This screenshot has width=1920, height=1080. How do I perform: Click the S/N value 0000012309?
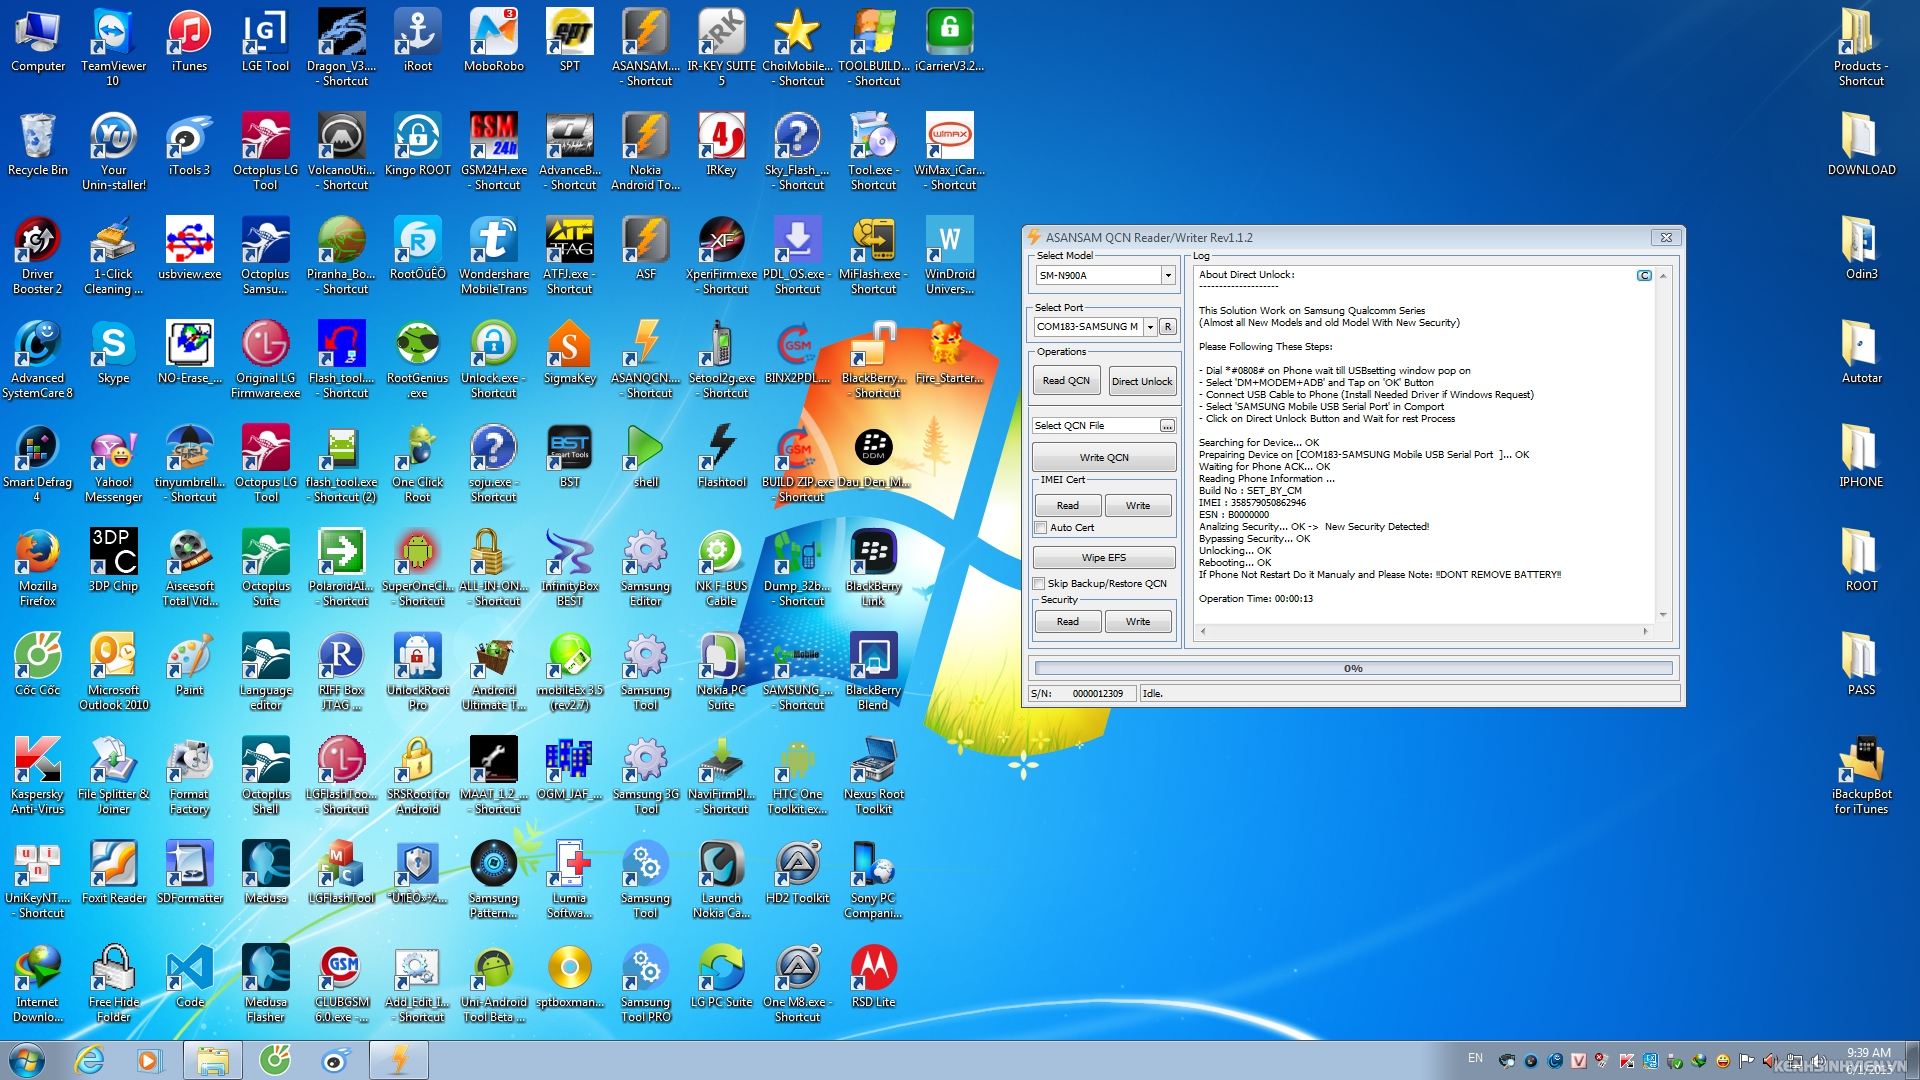[x=1098, y=694]
